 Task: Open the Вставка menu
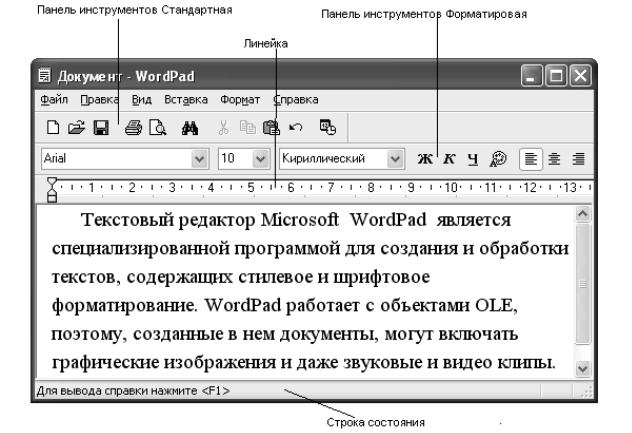tap(186, 100)
